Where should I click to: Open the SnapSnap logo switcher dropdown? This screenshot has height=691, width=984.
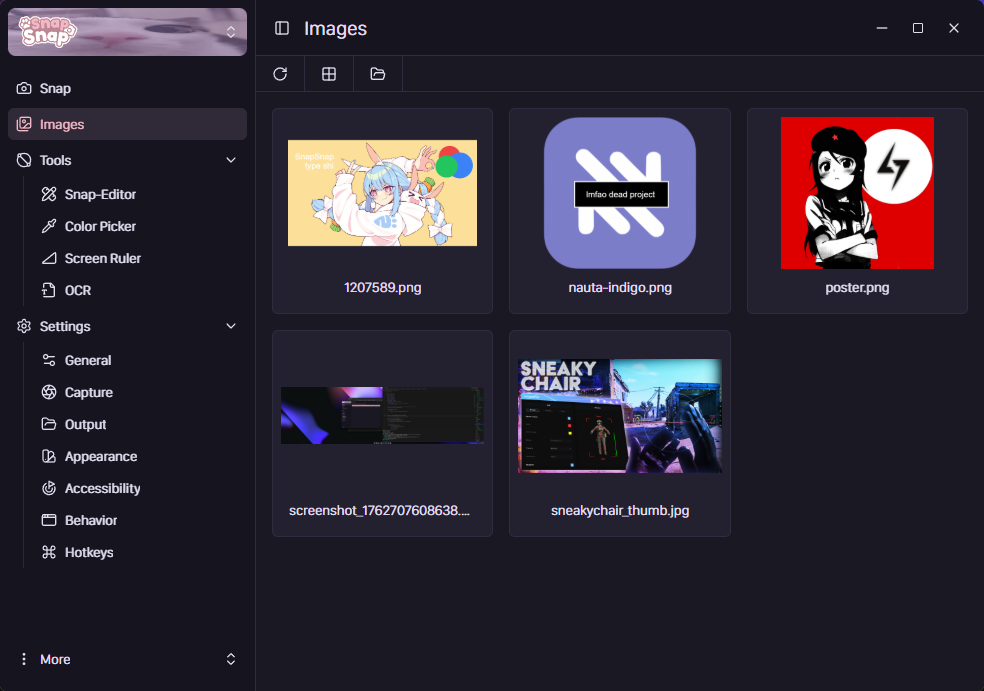(x=231, y=32)
